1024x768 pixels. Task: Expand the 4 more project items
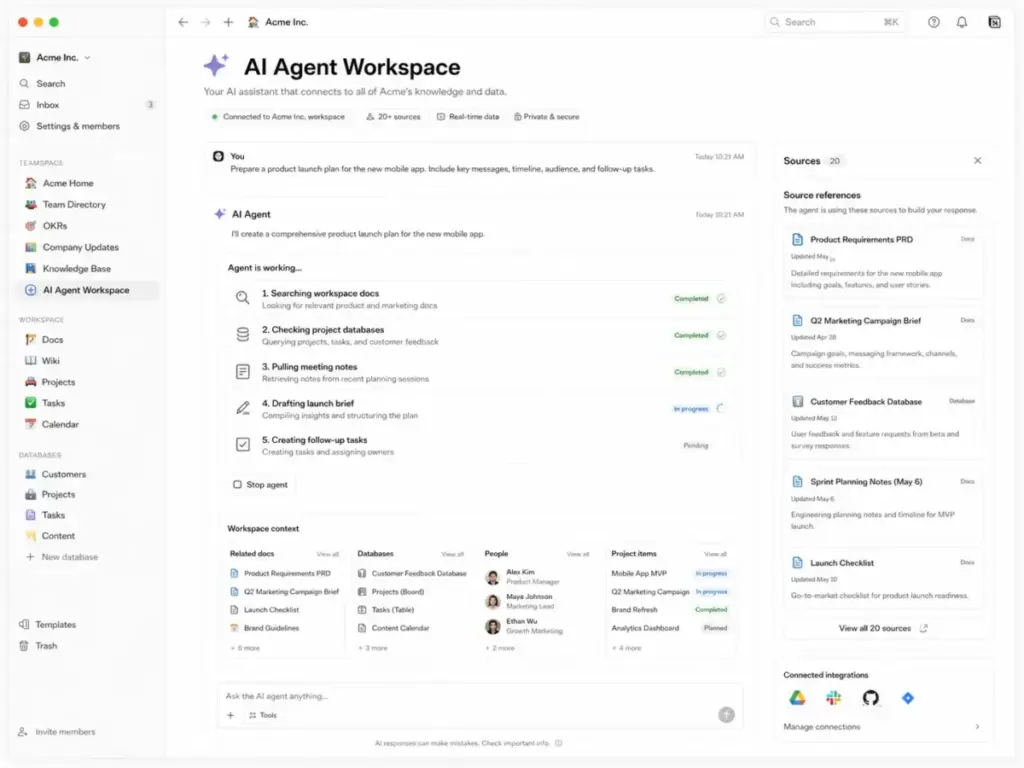(x=626, y=648)
